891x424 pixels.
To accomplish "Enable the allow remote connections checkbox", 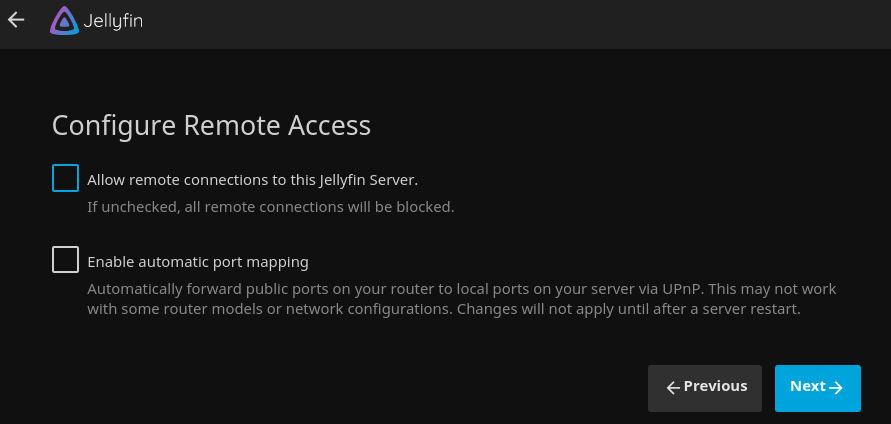I will (x=65, y=179).
